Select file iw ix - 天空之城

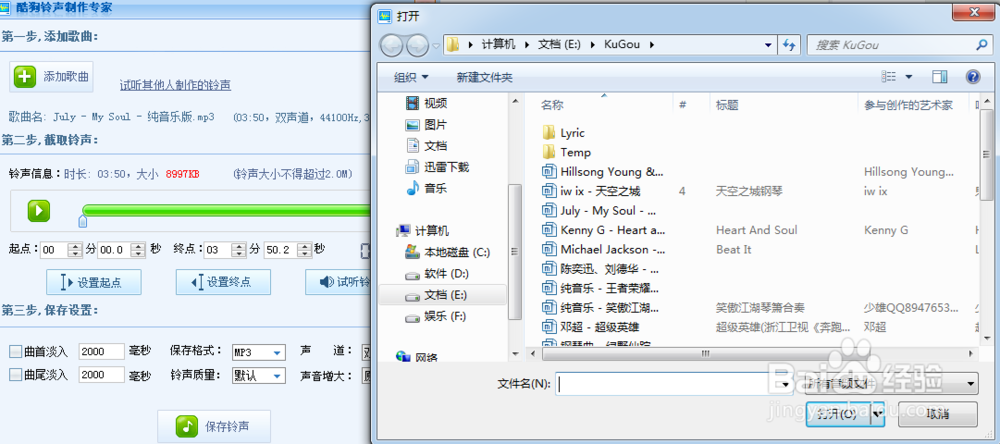pyautogui.click(x=591, y=191)
